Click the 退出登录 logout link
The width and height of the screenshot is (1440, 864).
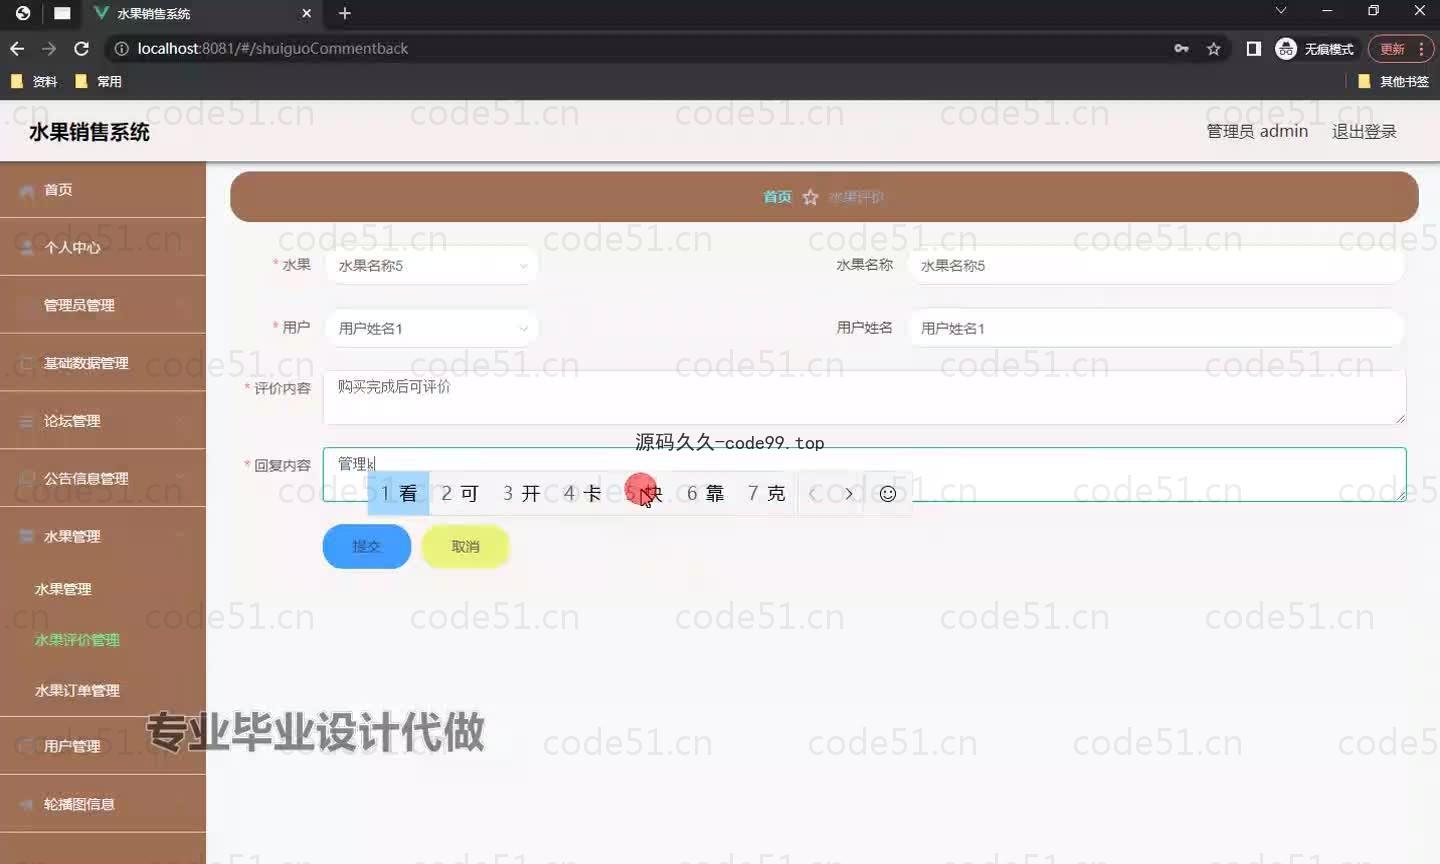coord(1364,131)
